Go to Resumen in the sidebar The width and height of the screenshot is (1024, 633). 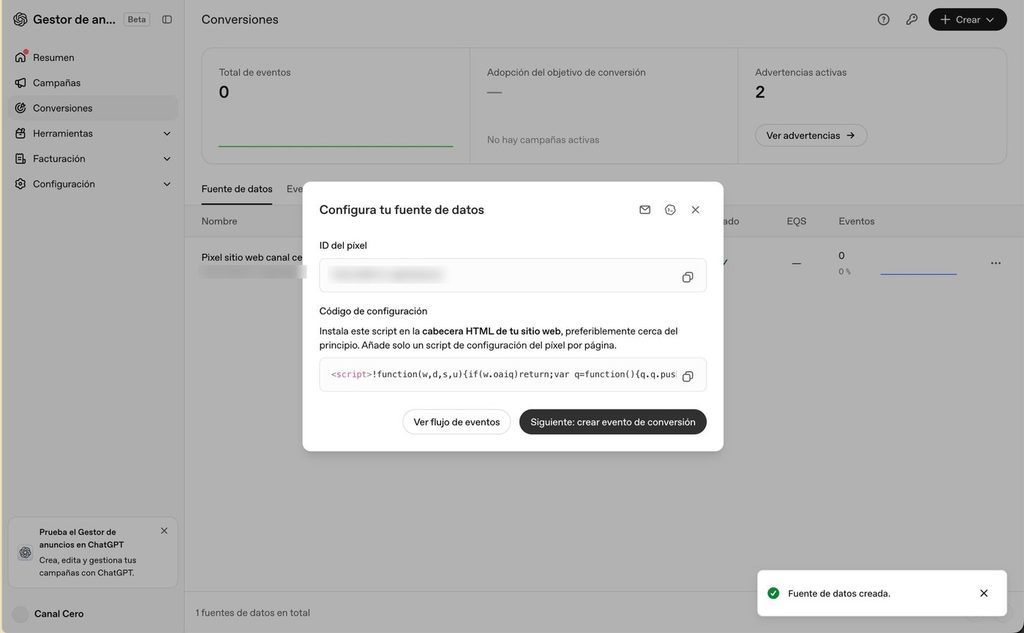click(93, 57)
